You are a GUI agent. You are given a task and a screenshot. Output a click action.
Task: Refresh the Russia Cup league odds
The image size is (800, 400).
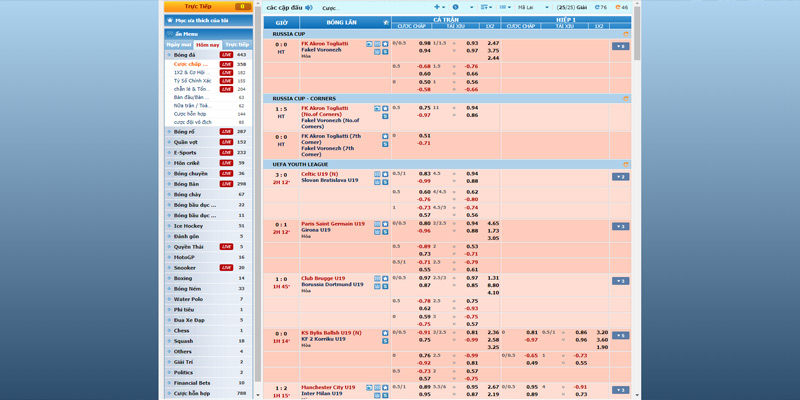click(626, 34)
